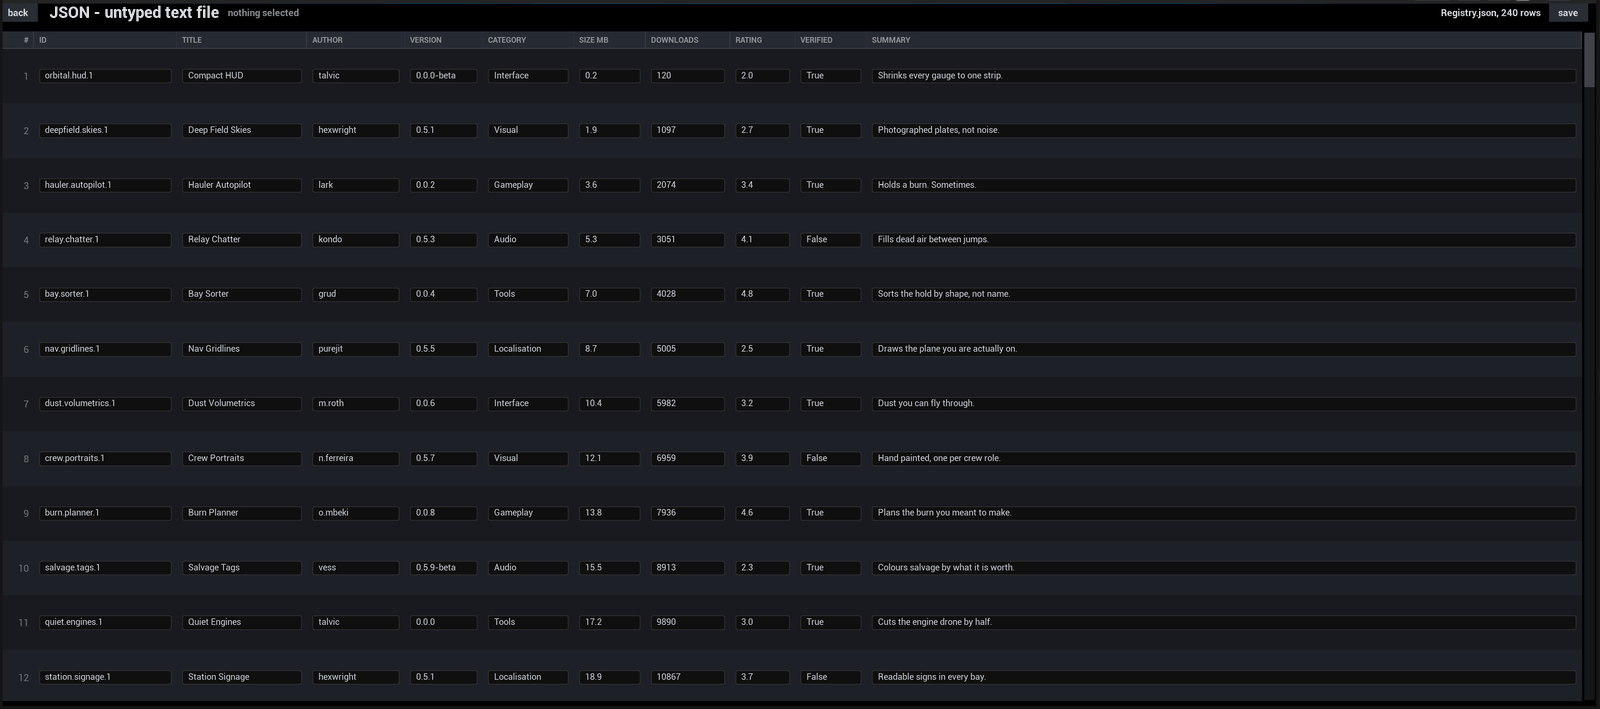The height and width of the screenshot is (709, 1600).
Task: Click version cell 0.0.8
Action: pyautogui.click(x=443, y=513)
